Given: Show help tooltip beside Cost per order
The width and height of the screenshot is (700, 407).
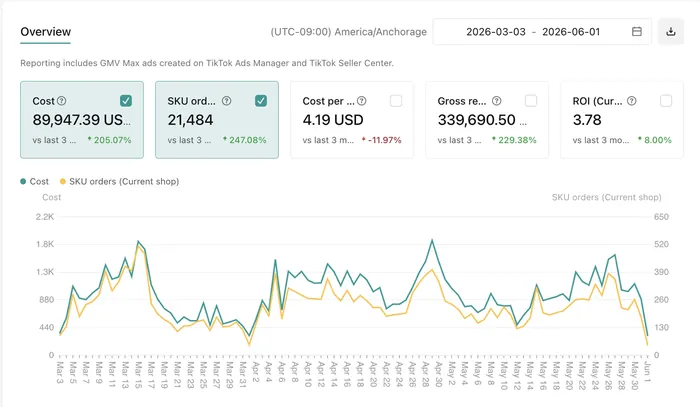Looking at the screenshot, I should tap(362, 101).
